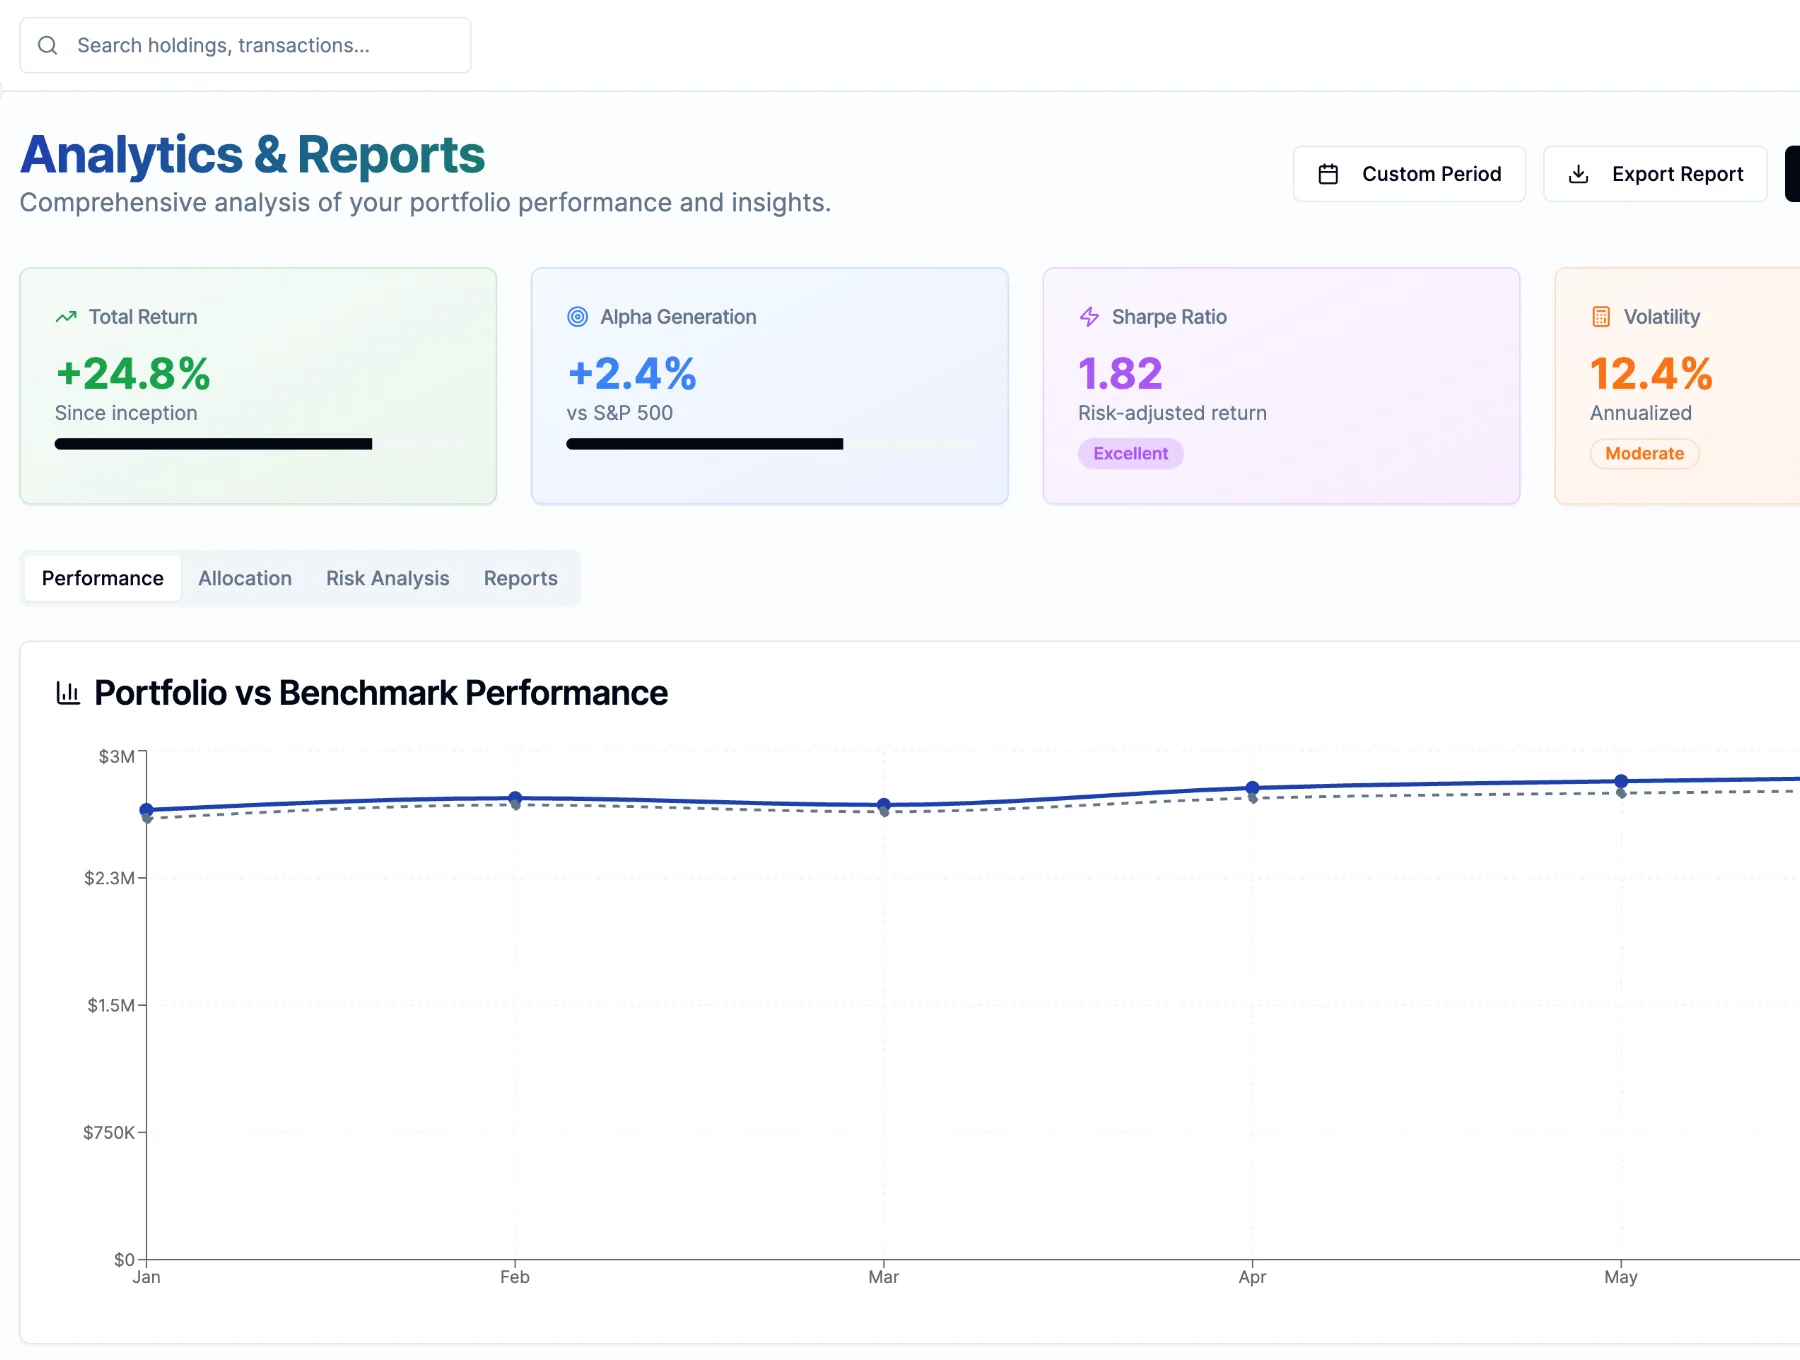Viewport: 1800px width, 1360px height.
Task: Click the $1.5M y-axis label
Action: point(111,1005)
